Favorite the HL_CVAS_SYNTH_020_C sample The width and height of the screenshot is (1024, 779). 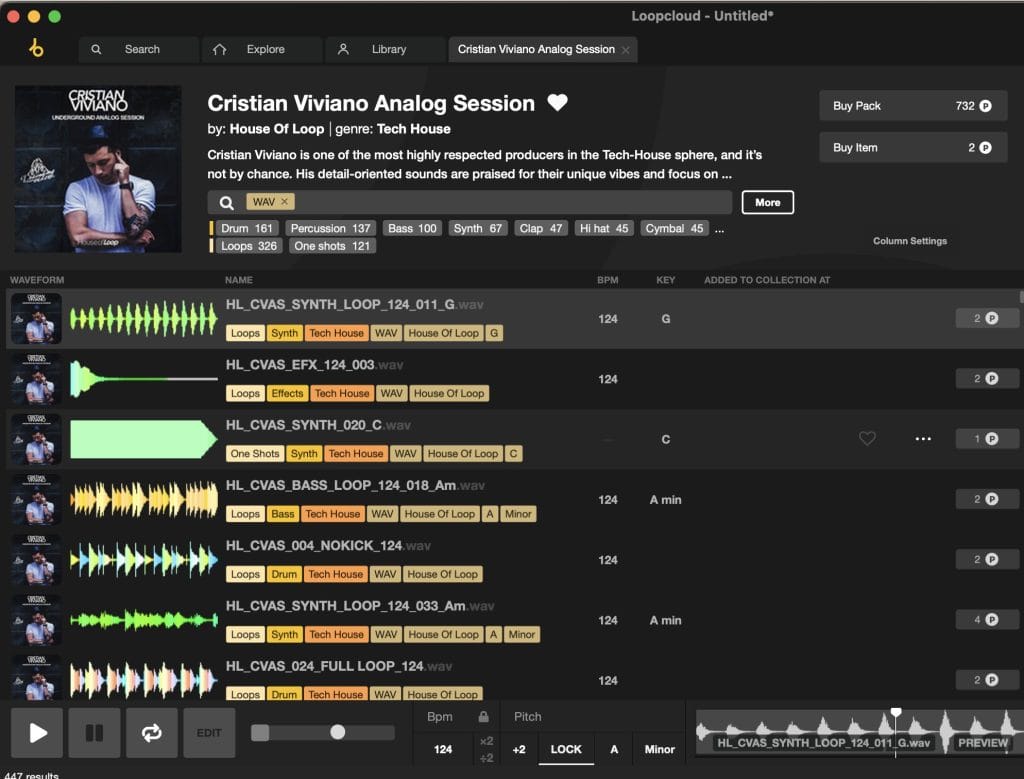coord(867,439)
